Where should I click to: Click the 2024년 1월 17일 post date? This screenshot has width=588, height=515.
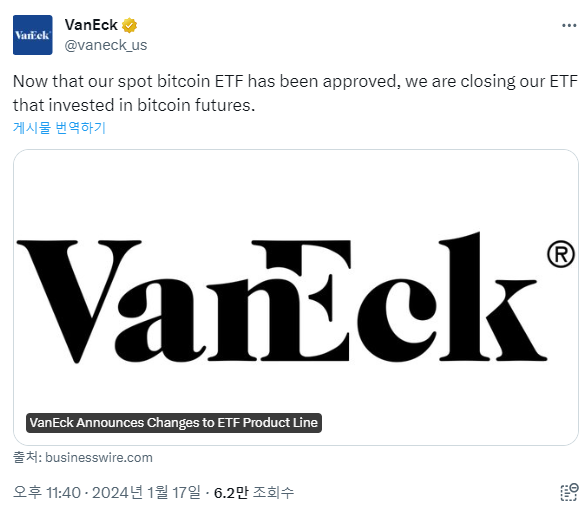click(146, 492)
